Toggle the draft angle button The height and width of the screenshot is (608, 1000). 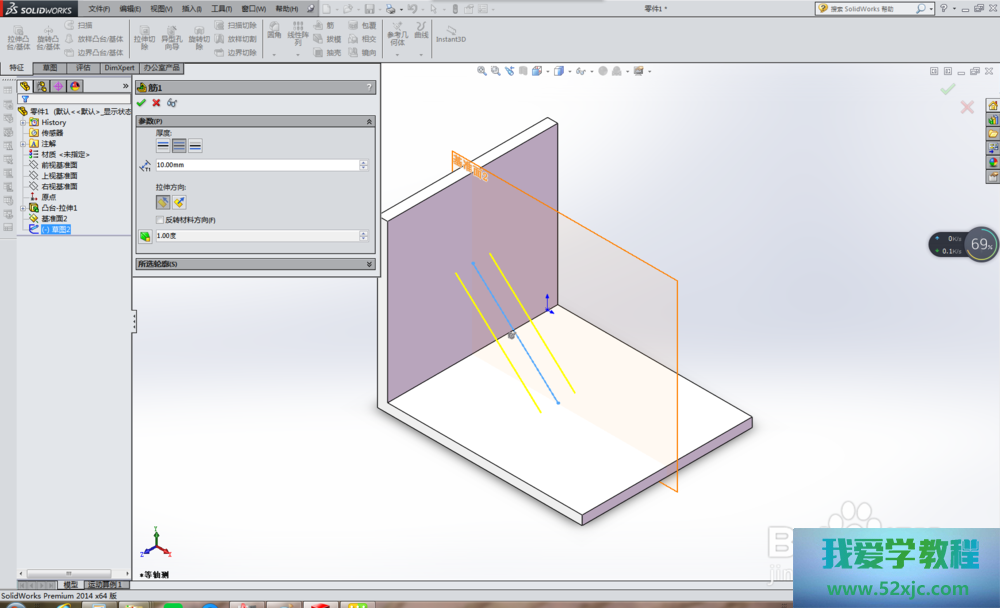coord(145,236)
